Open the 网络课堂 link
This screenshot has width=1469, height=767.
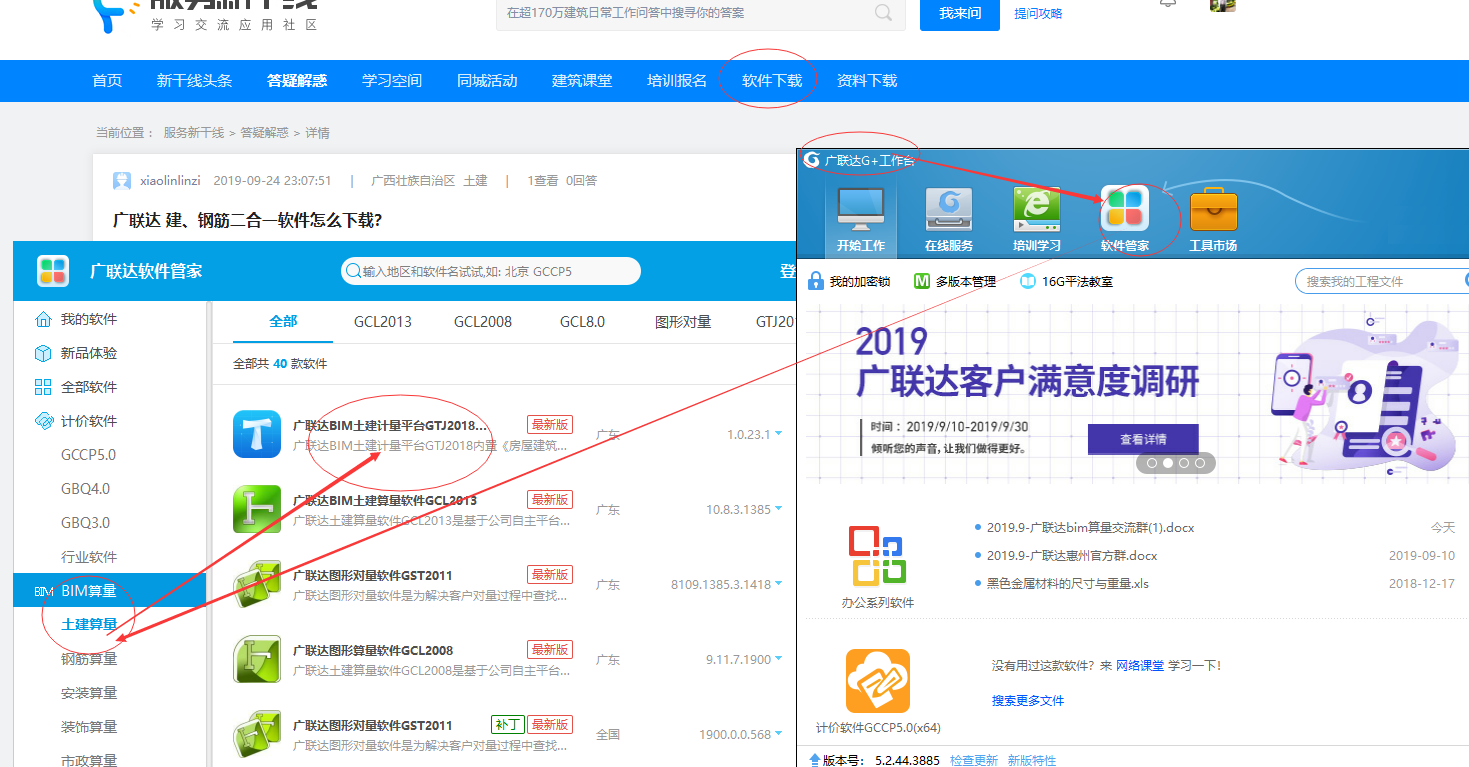[x=1140, y=665]
